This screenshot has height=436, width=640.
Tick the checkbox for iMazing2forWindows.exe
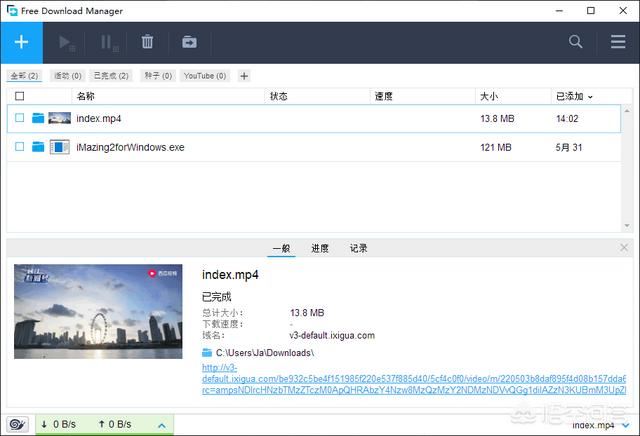click(19, 146)
